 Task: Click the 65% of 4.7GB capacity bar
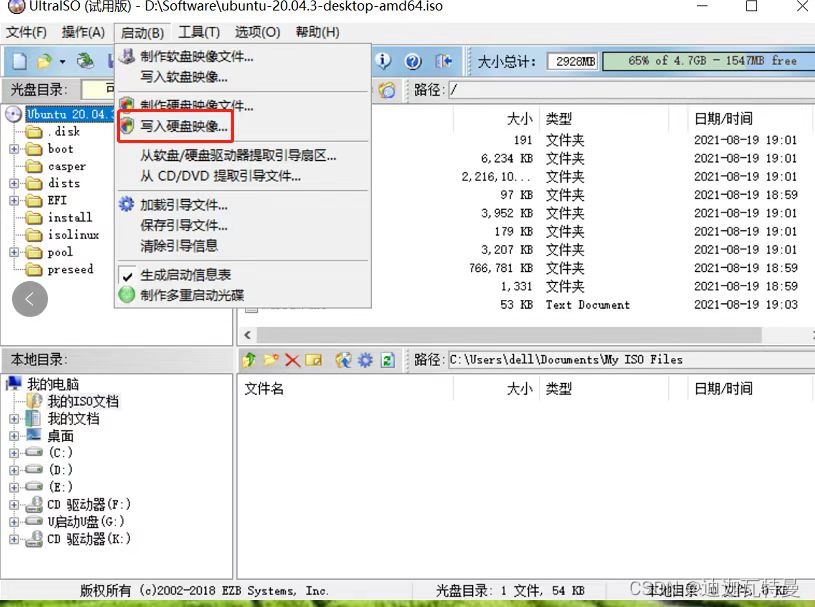click(709, 61)
